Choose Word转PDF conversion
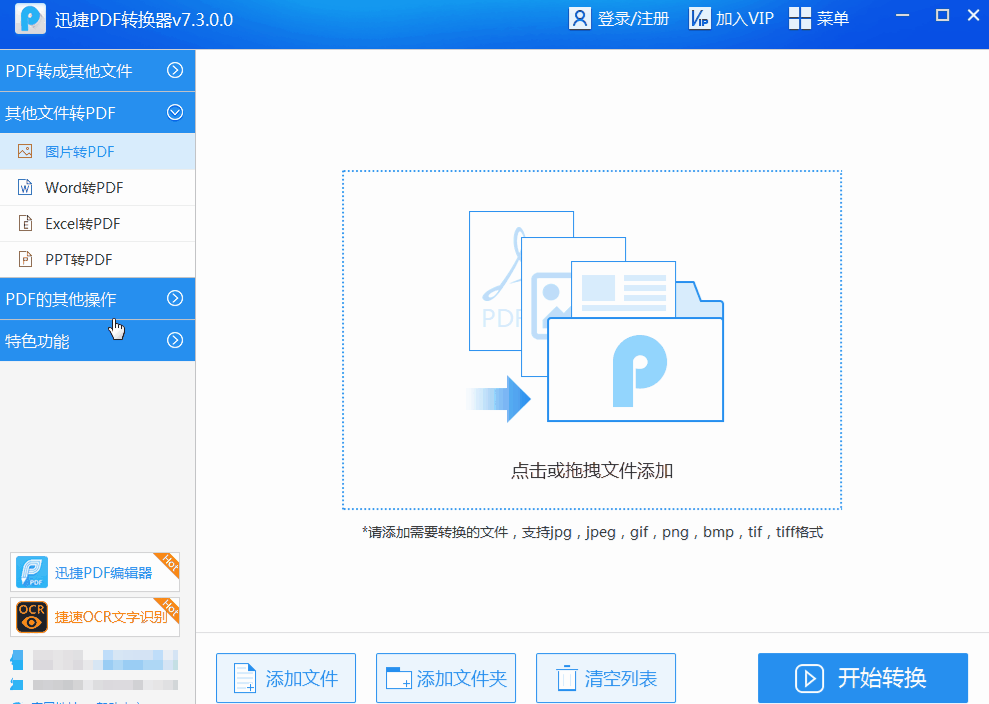Viewport: 989px width, 704px height. 98,187
